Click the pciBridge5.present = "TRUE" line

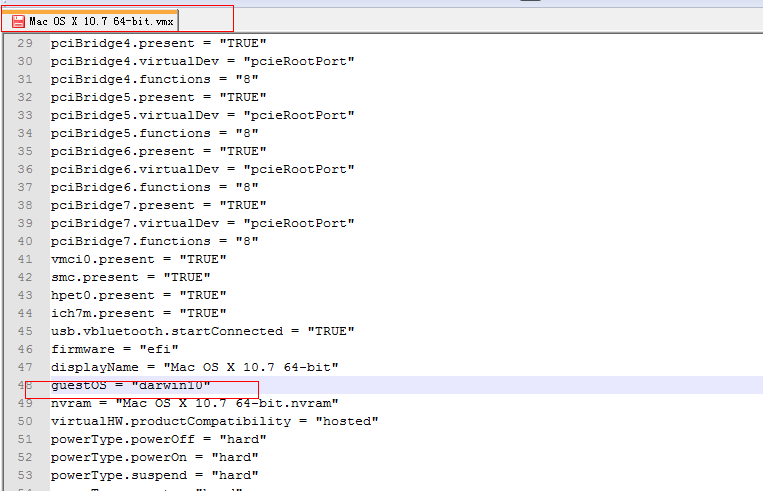(x=159, y=97)
